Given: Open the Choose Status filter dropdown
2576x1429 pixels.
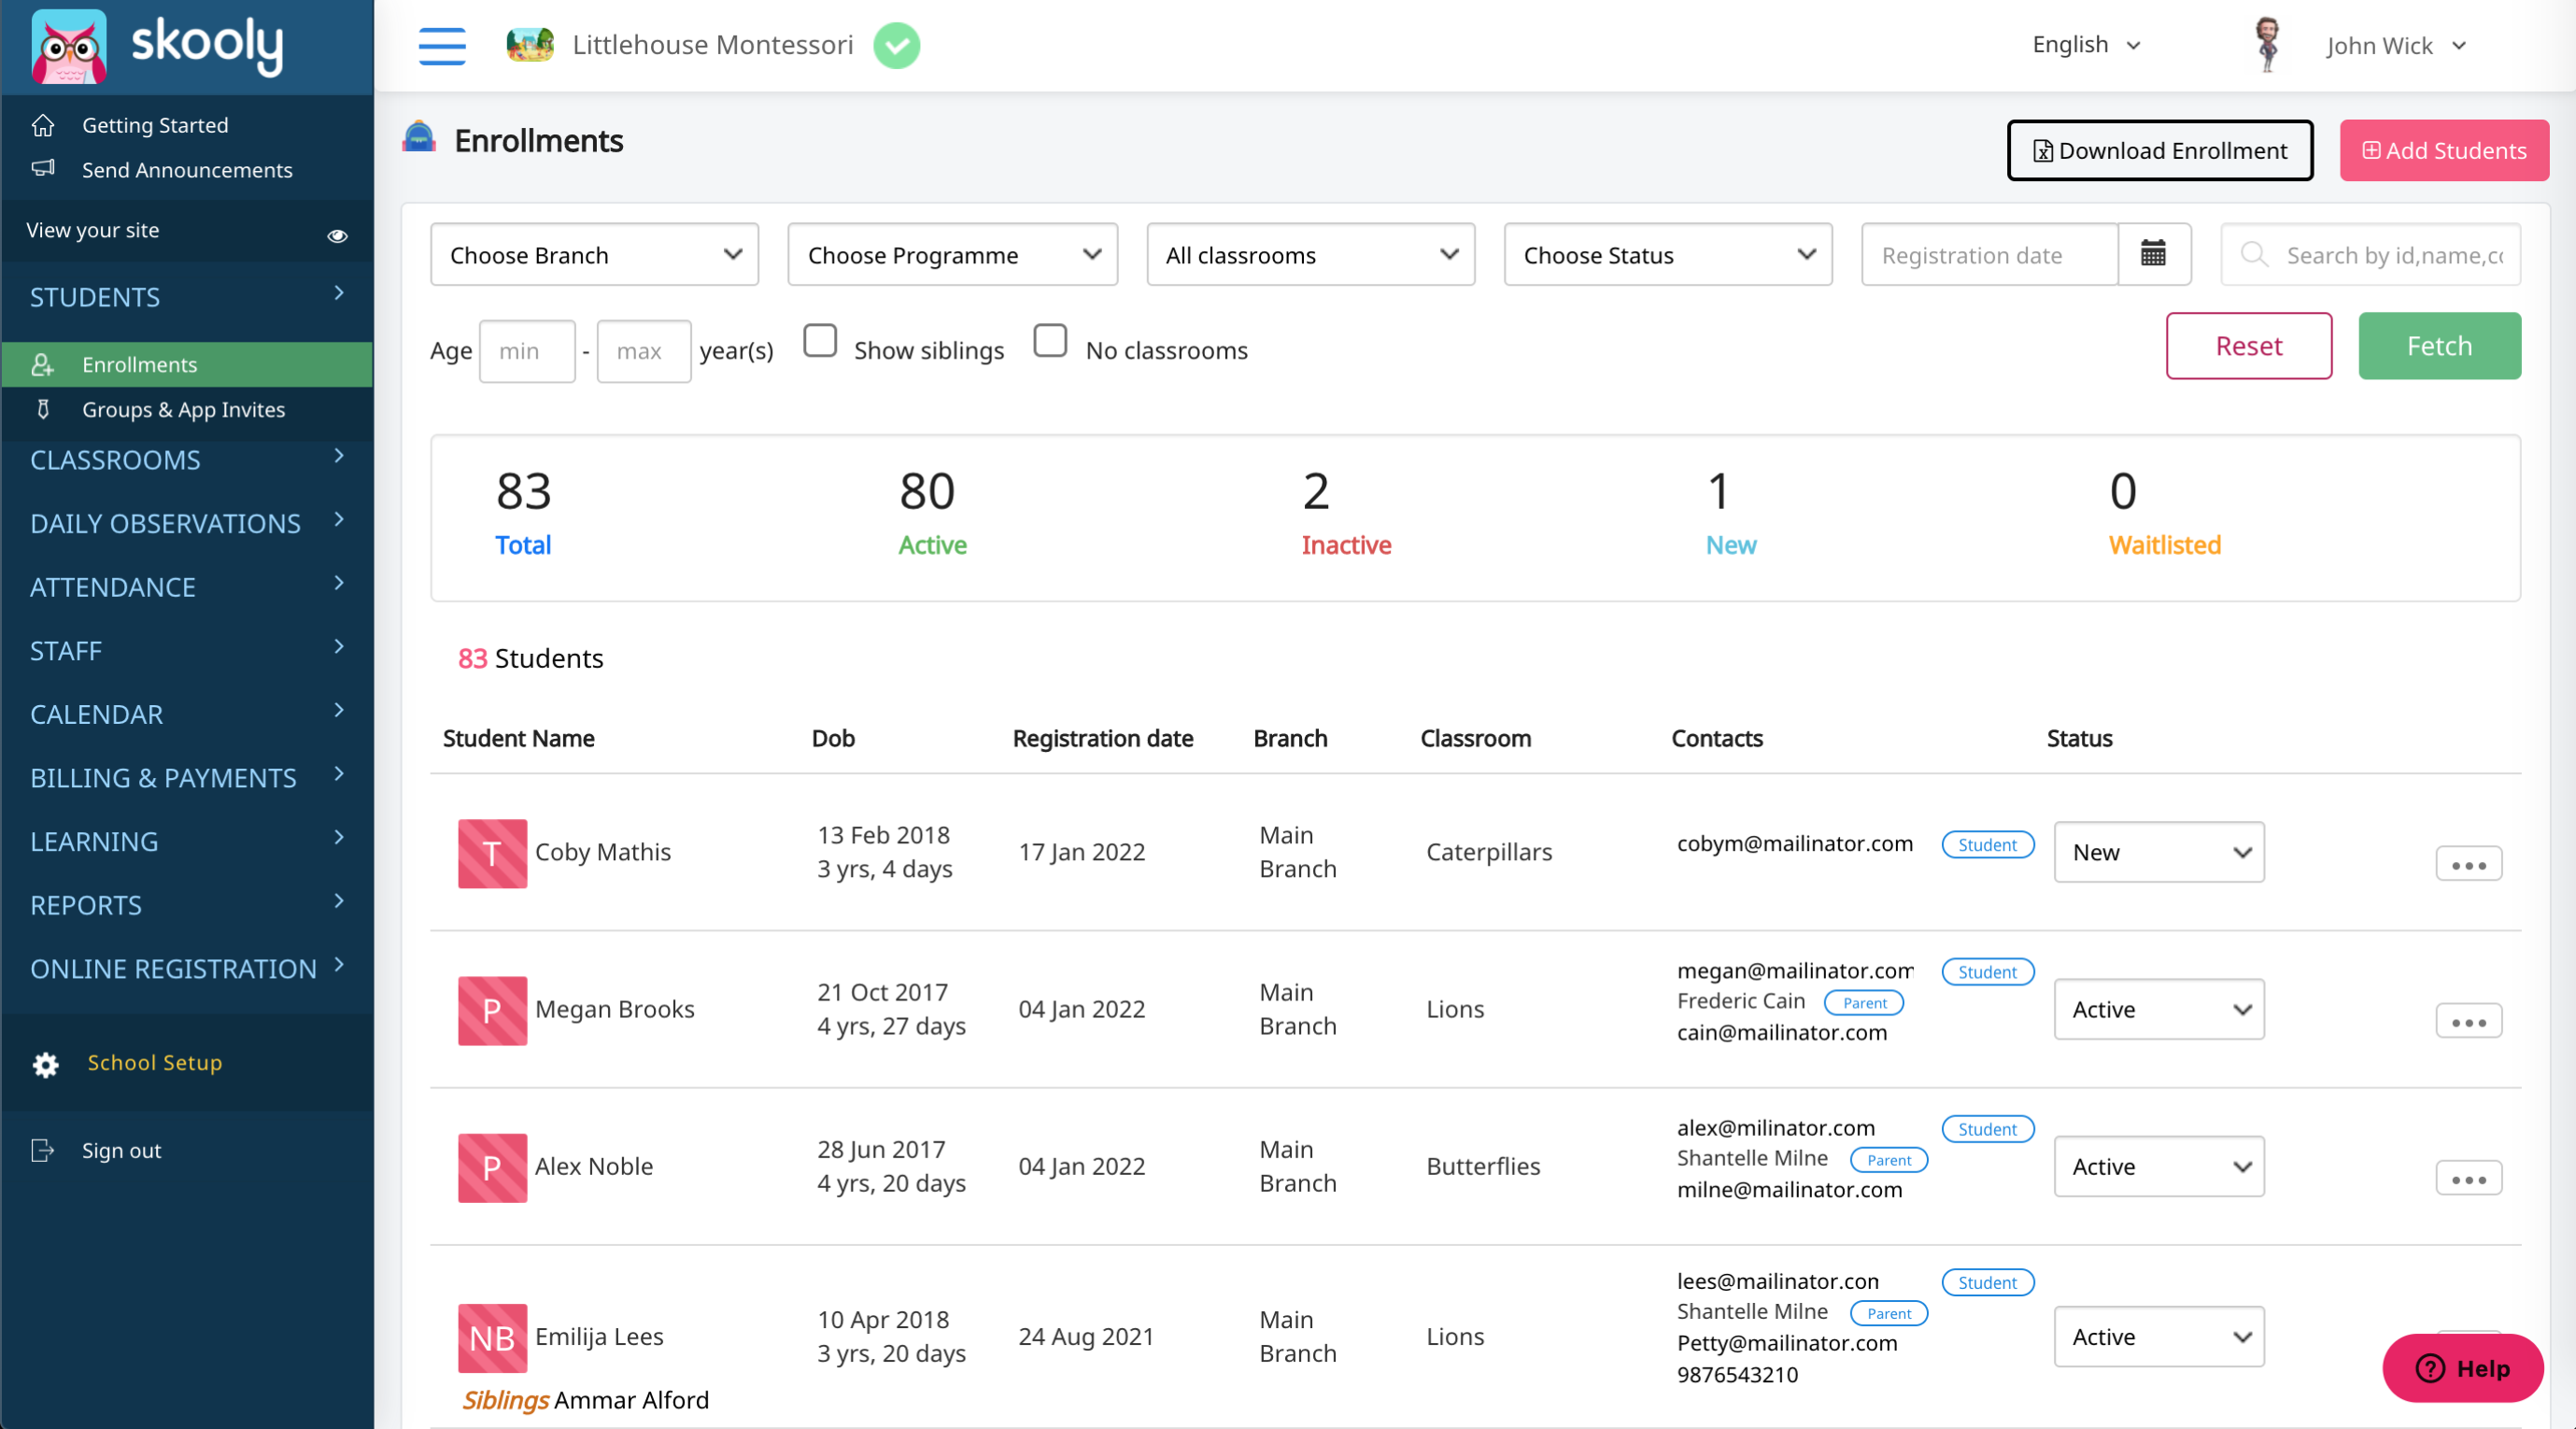Looking at the screenshot, I should [x=1667, y=255].
